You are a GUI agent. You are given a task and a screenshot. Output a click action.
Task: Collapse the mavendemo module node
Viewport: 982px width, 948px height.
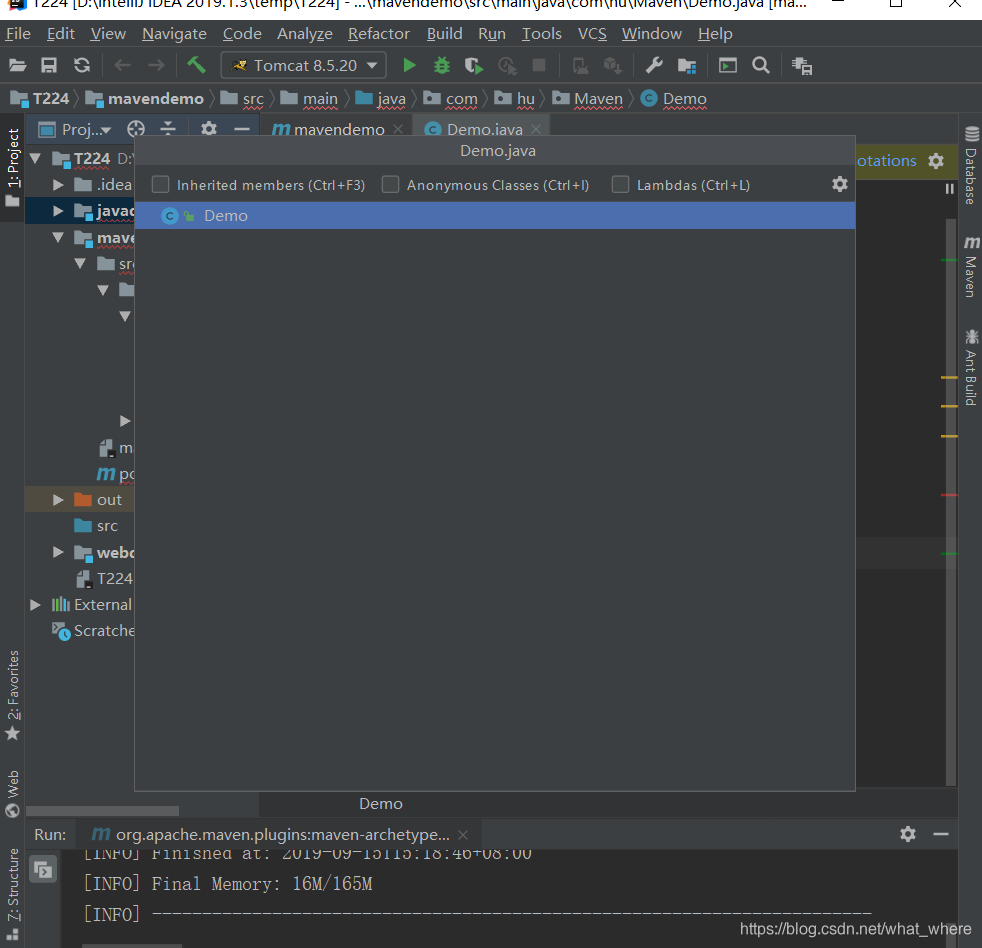tap(58, 237)
